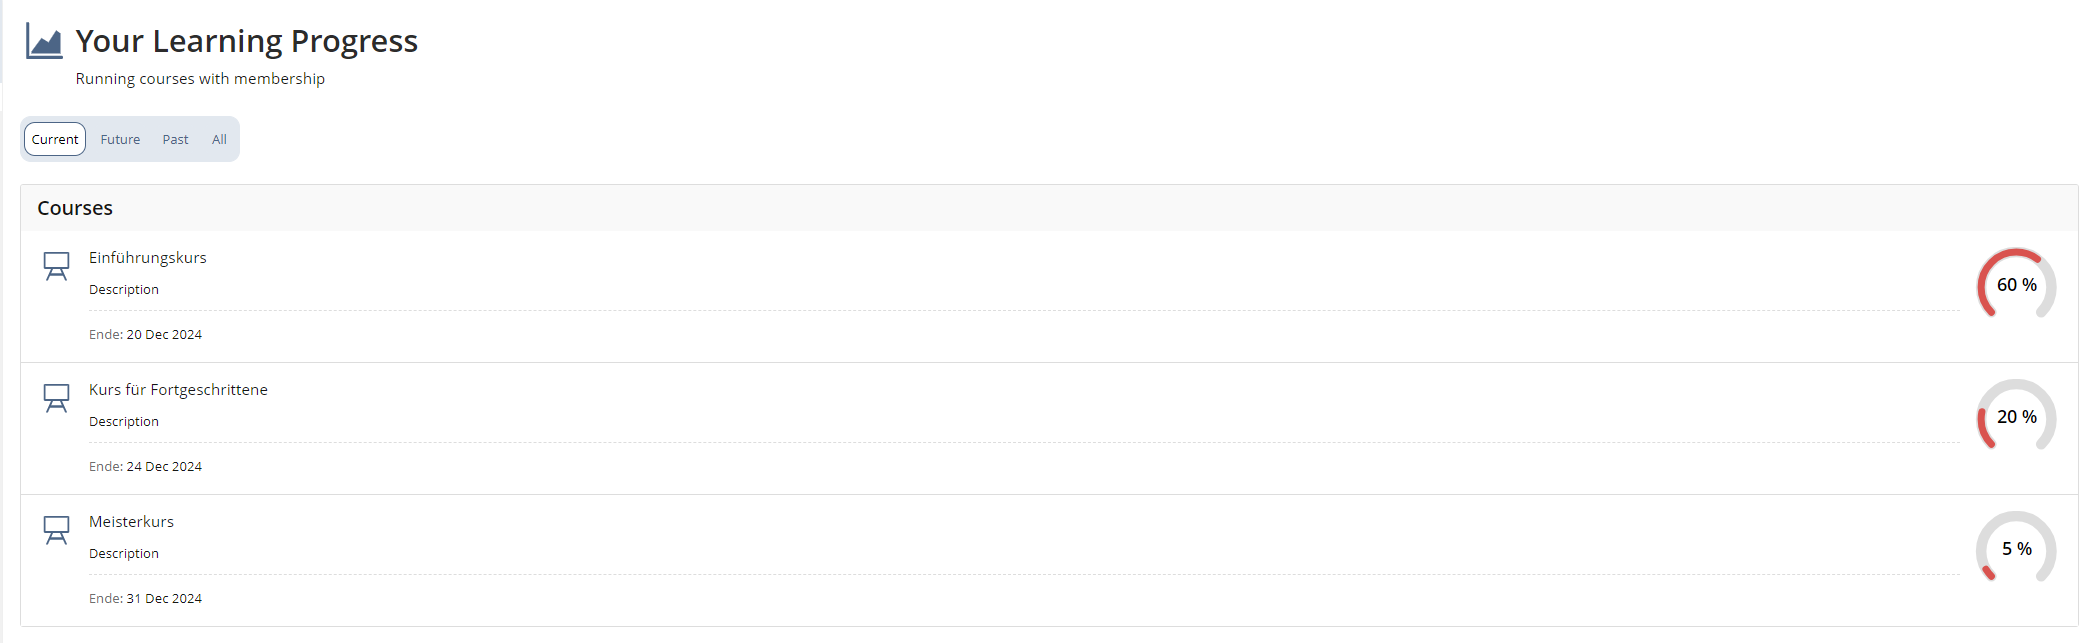Switch to the Future courses tab

(x=120, y=139)
